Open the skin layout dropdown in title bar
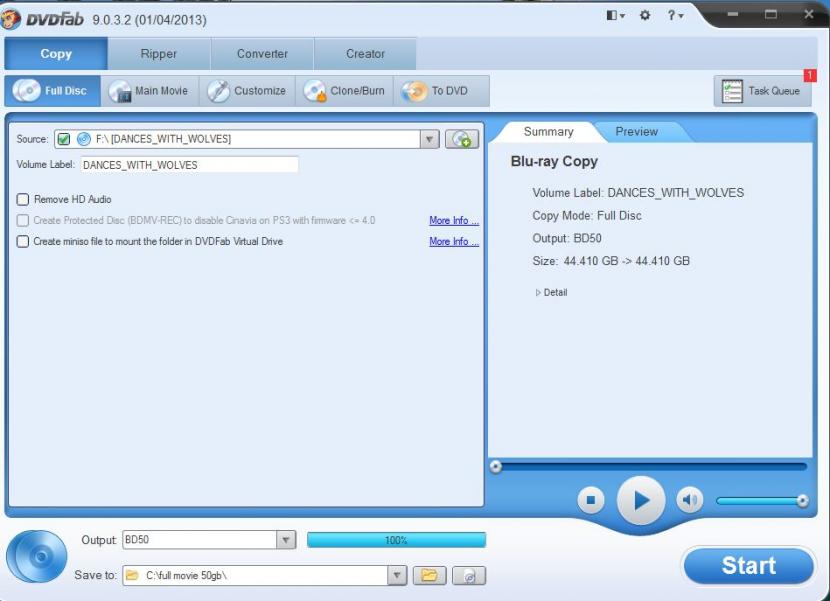The height and width of the screenshot is (601, 830). point(615,15)
